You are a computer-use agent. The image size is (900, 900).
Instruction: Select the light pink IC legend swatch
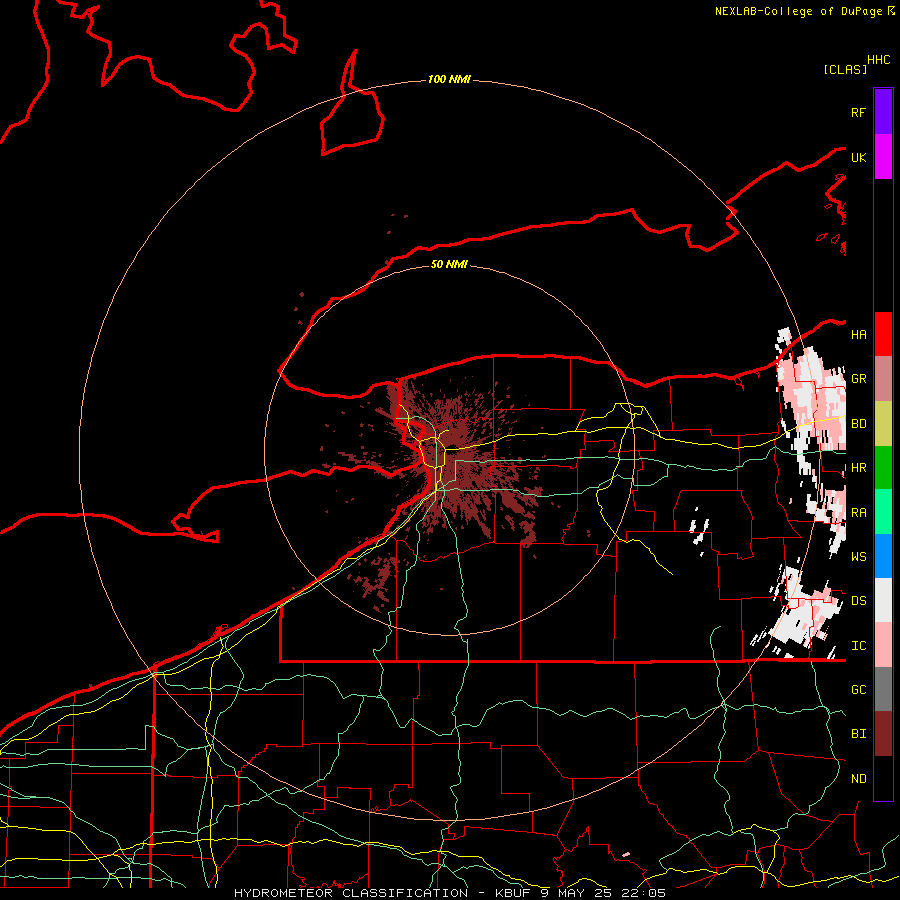coord(883,645)
